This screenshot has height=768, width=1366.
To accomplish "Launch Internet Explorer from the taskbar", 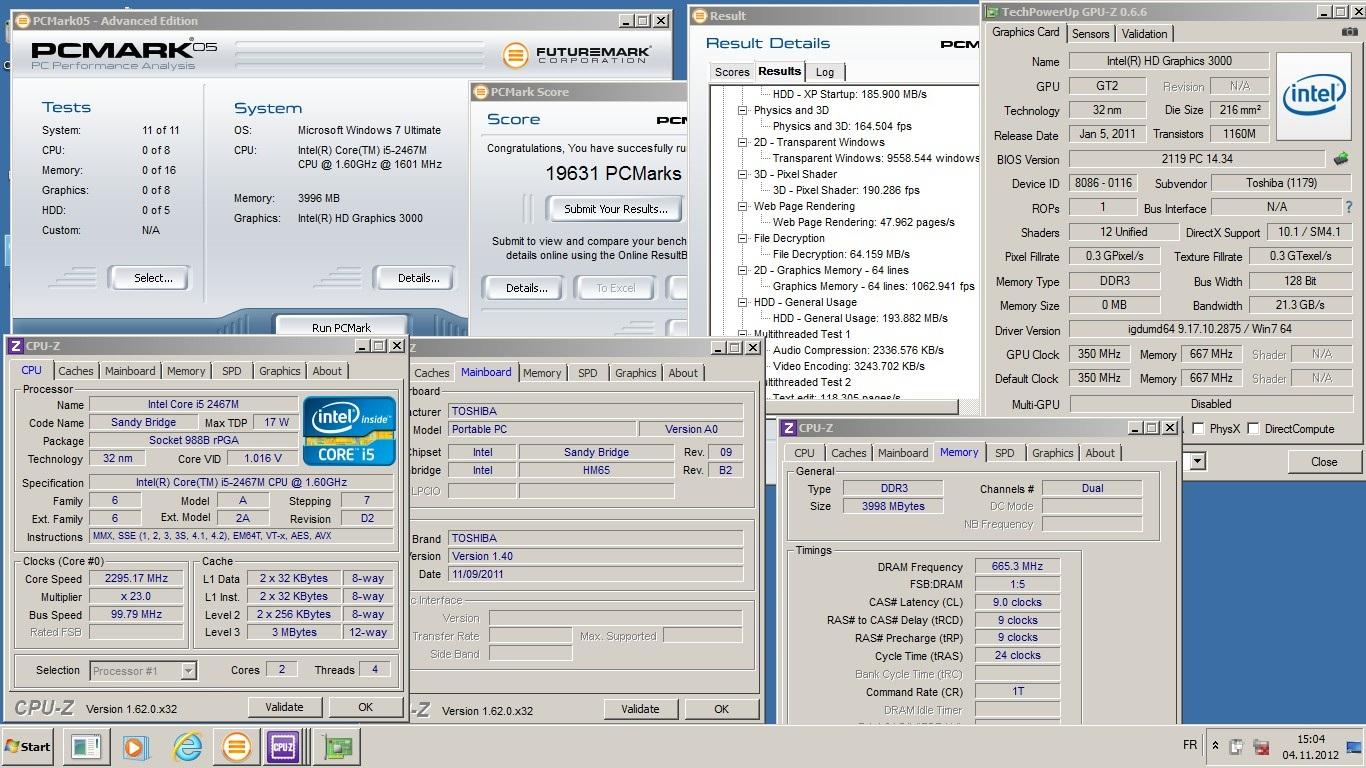I will (x=187, y=746).
